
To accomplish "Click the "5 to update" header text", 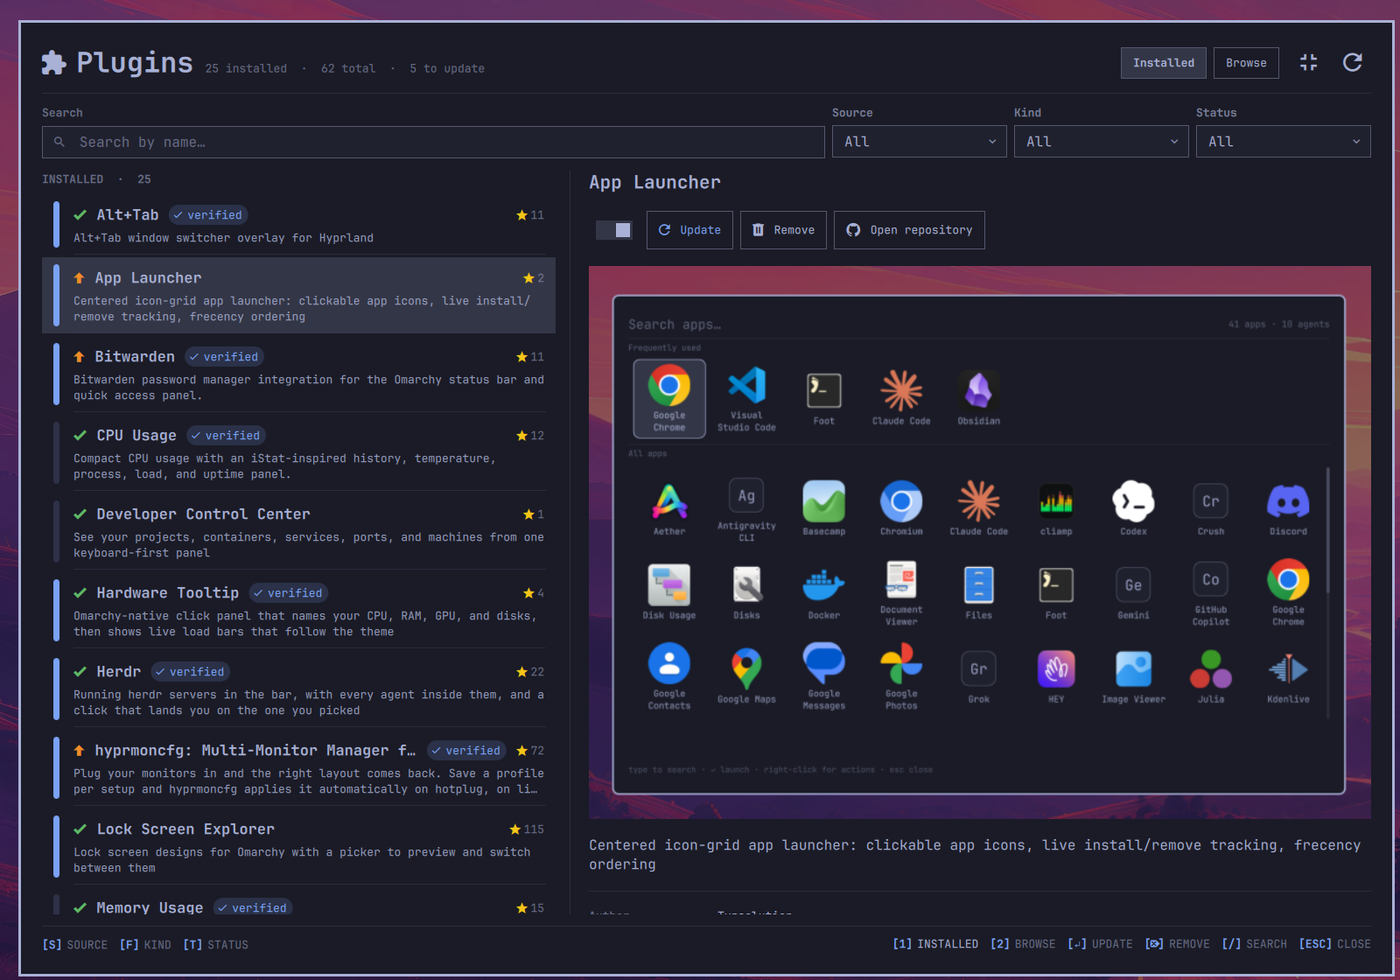I will (447, 69).
